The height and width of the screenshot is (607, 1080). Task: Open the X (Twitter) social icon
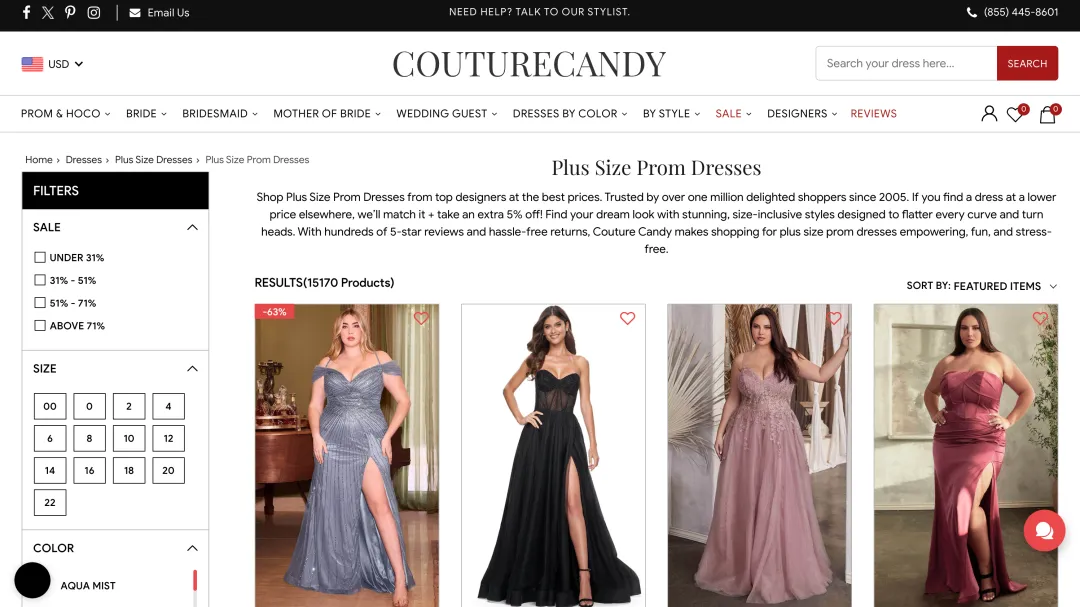48,12
